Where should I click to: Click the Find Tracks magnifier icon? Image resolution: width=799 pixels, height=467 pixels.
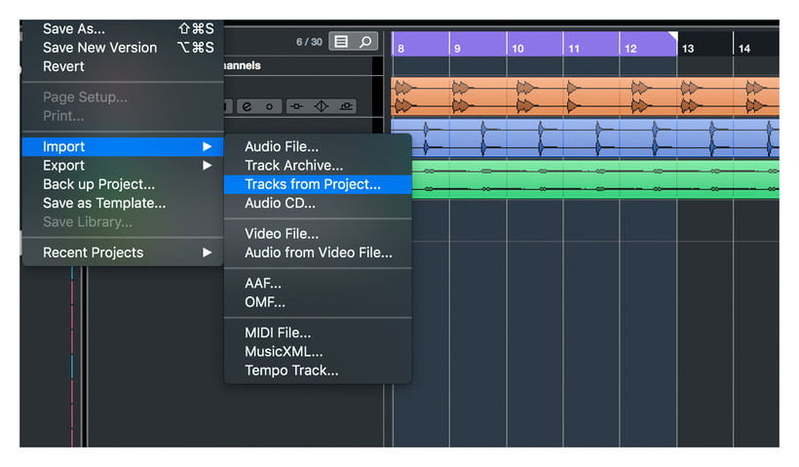coord(365,41)
